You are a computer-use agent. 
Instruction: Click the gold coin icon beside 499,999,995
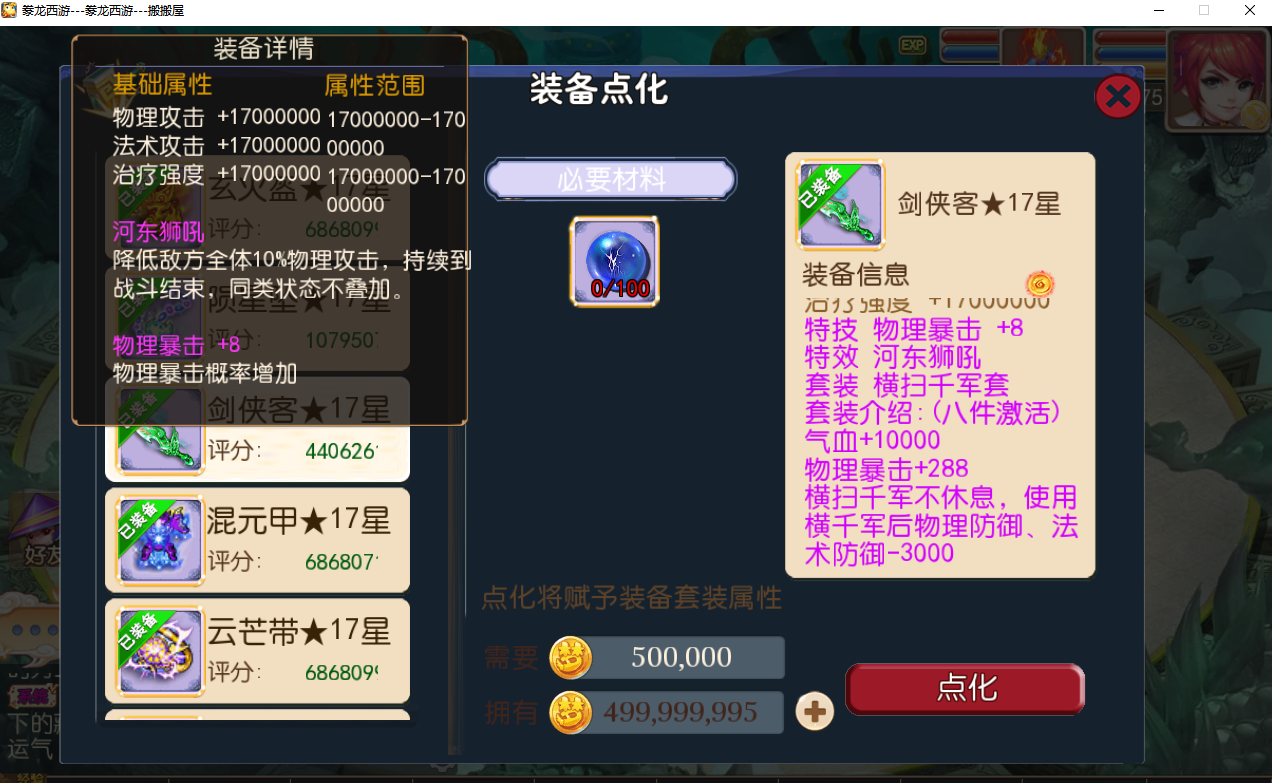(571, 712)
